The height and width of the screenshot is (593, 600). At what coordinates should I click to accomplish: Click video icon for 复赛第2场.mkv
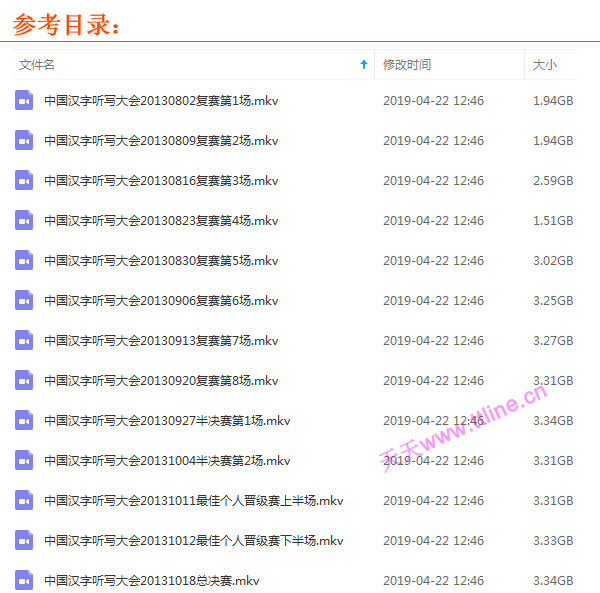click(24, 141)
